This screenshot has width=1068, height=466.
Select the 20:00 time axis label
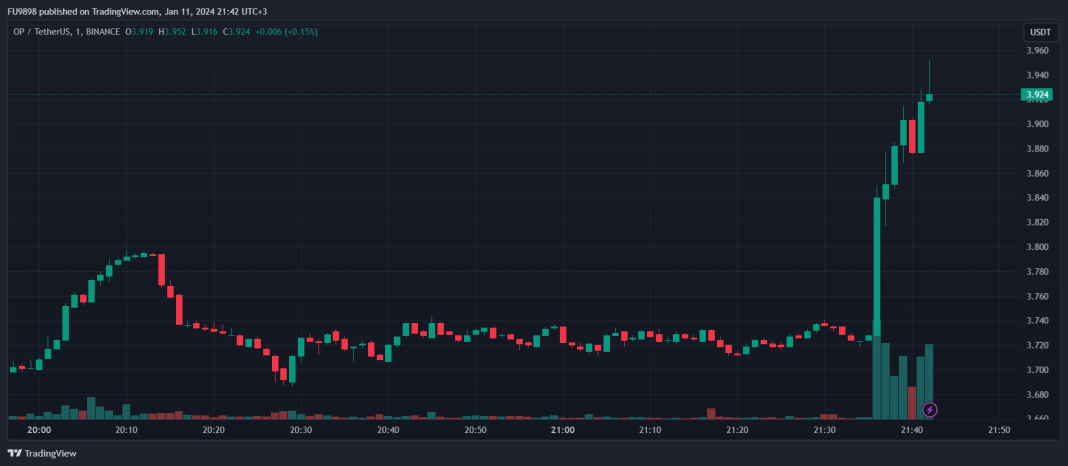point(39,430)
